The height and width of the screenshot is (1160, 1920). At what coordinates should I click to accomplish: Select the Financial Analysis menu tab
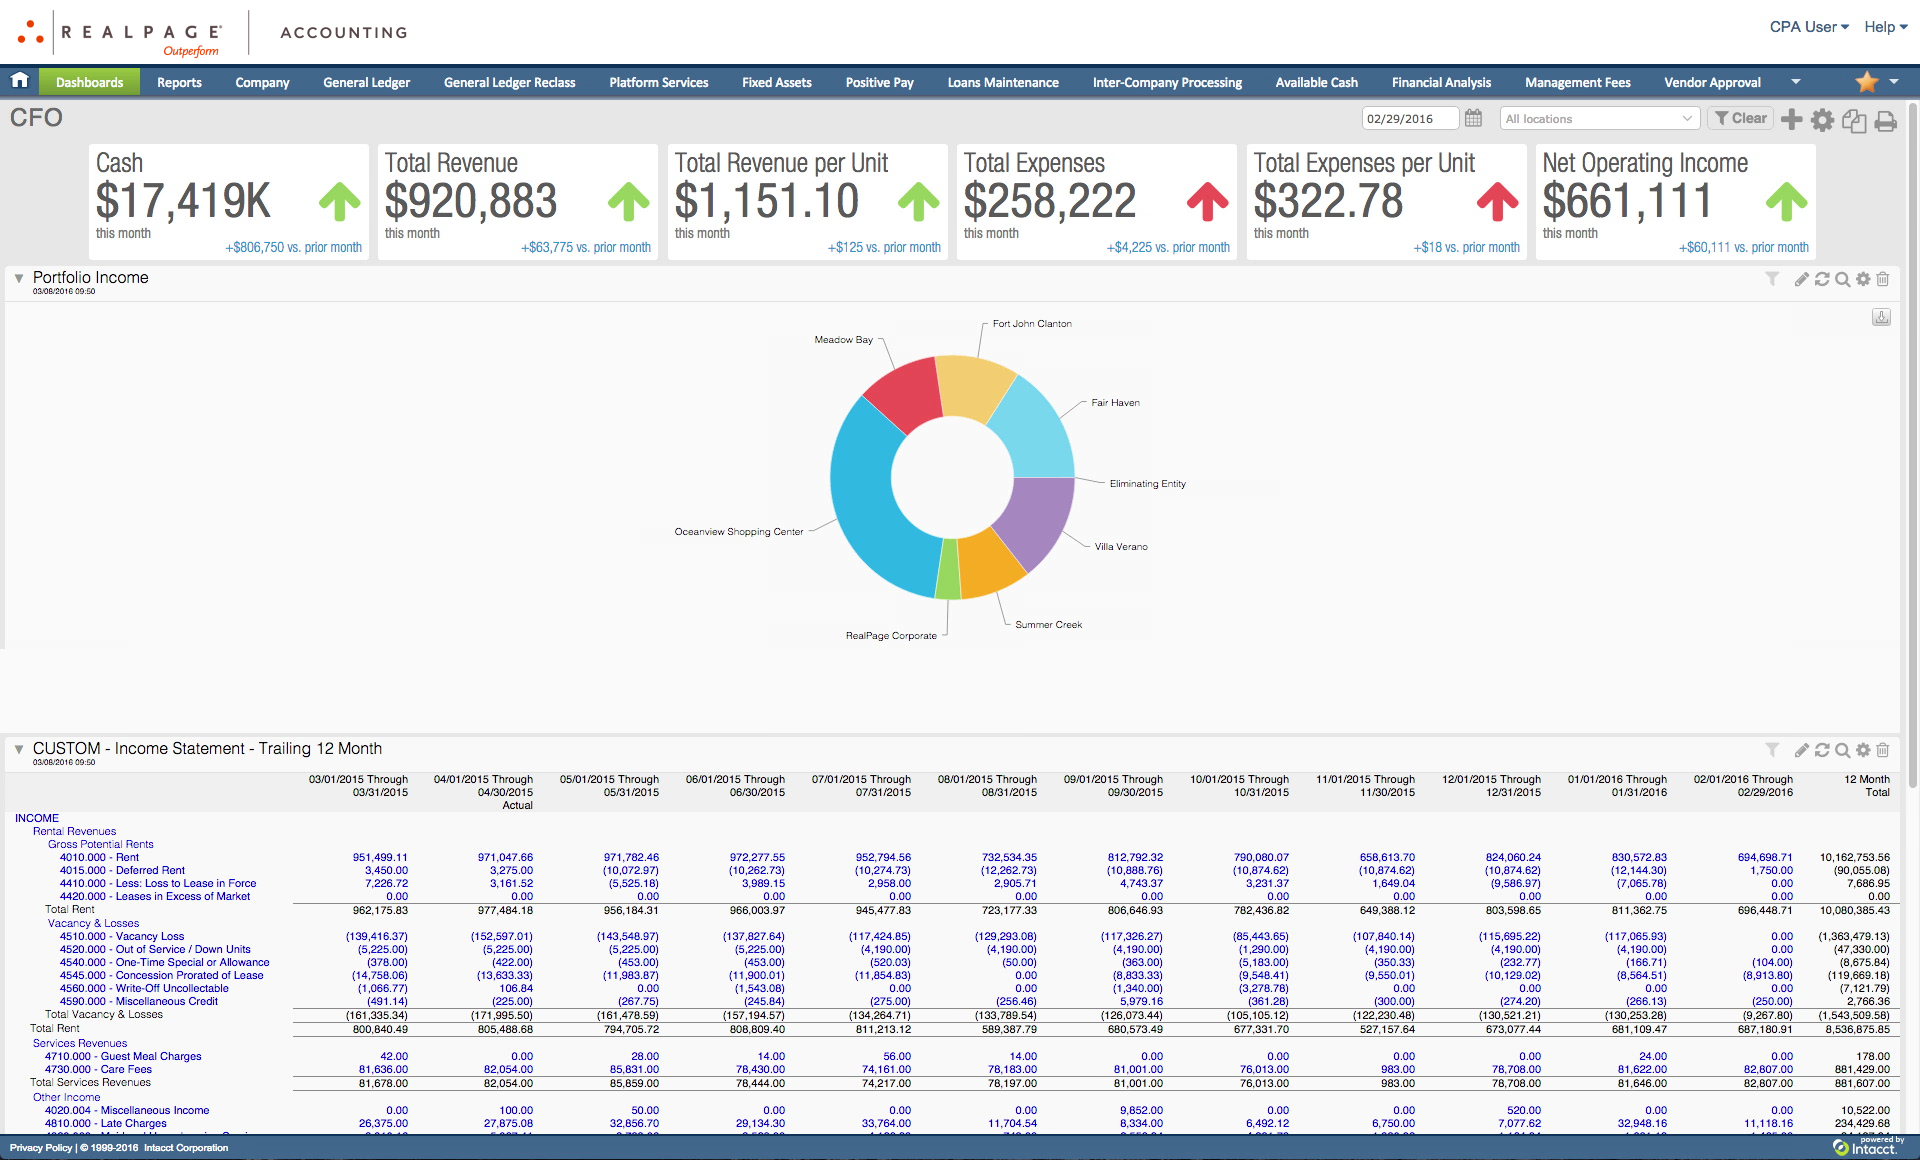point(1440,83)
